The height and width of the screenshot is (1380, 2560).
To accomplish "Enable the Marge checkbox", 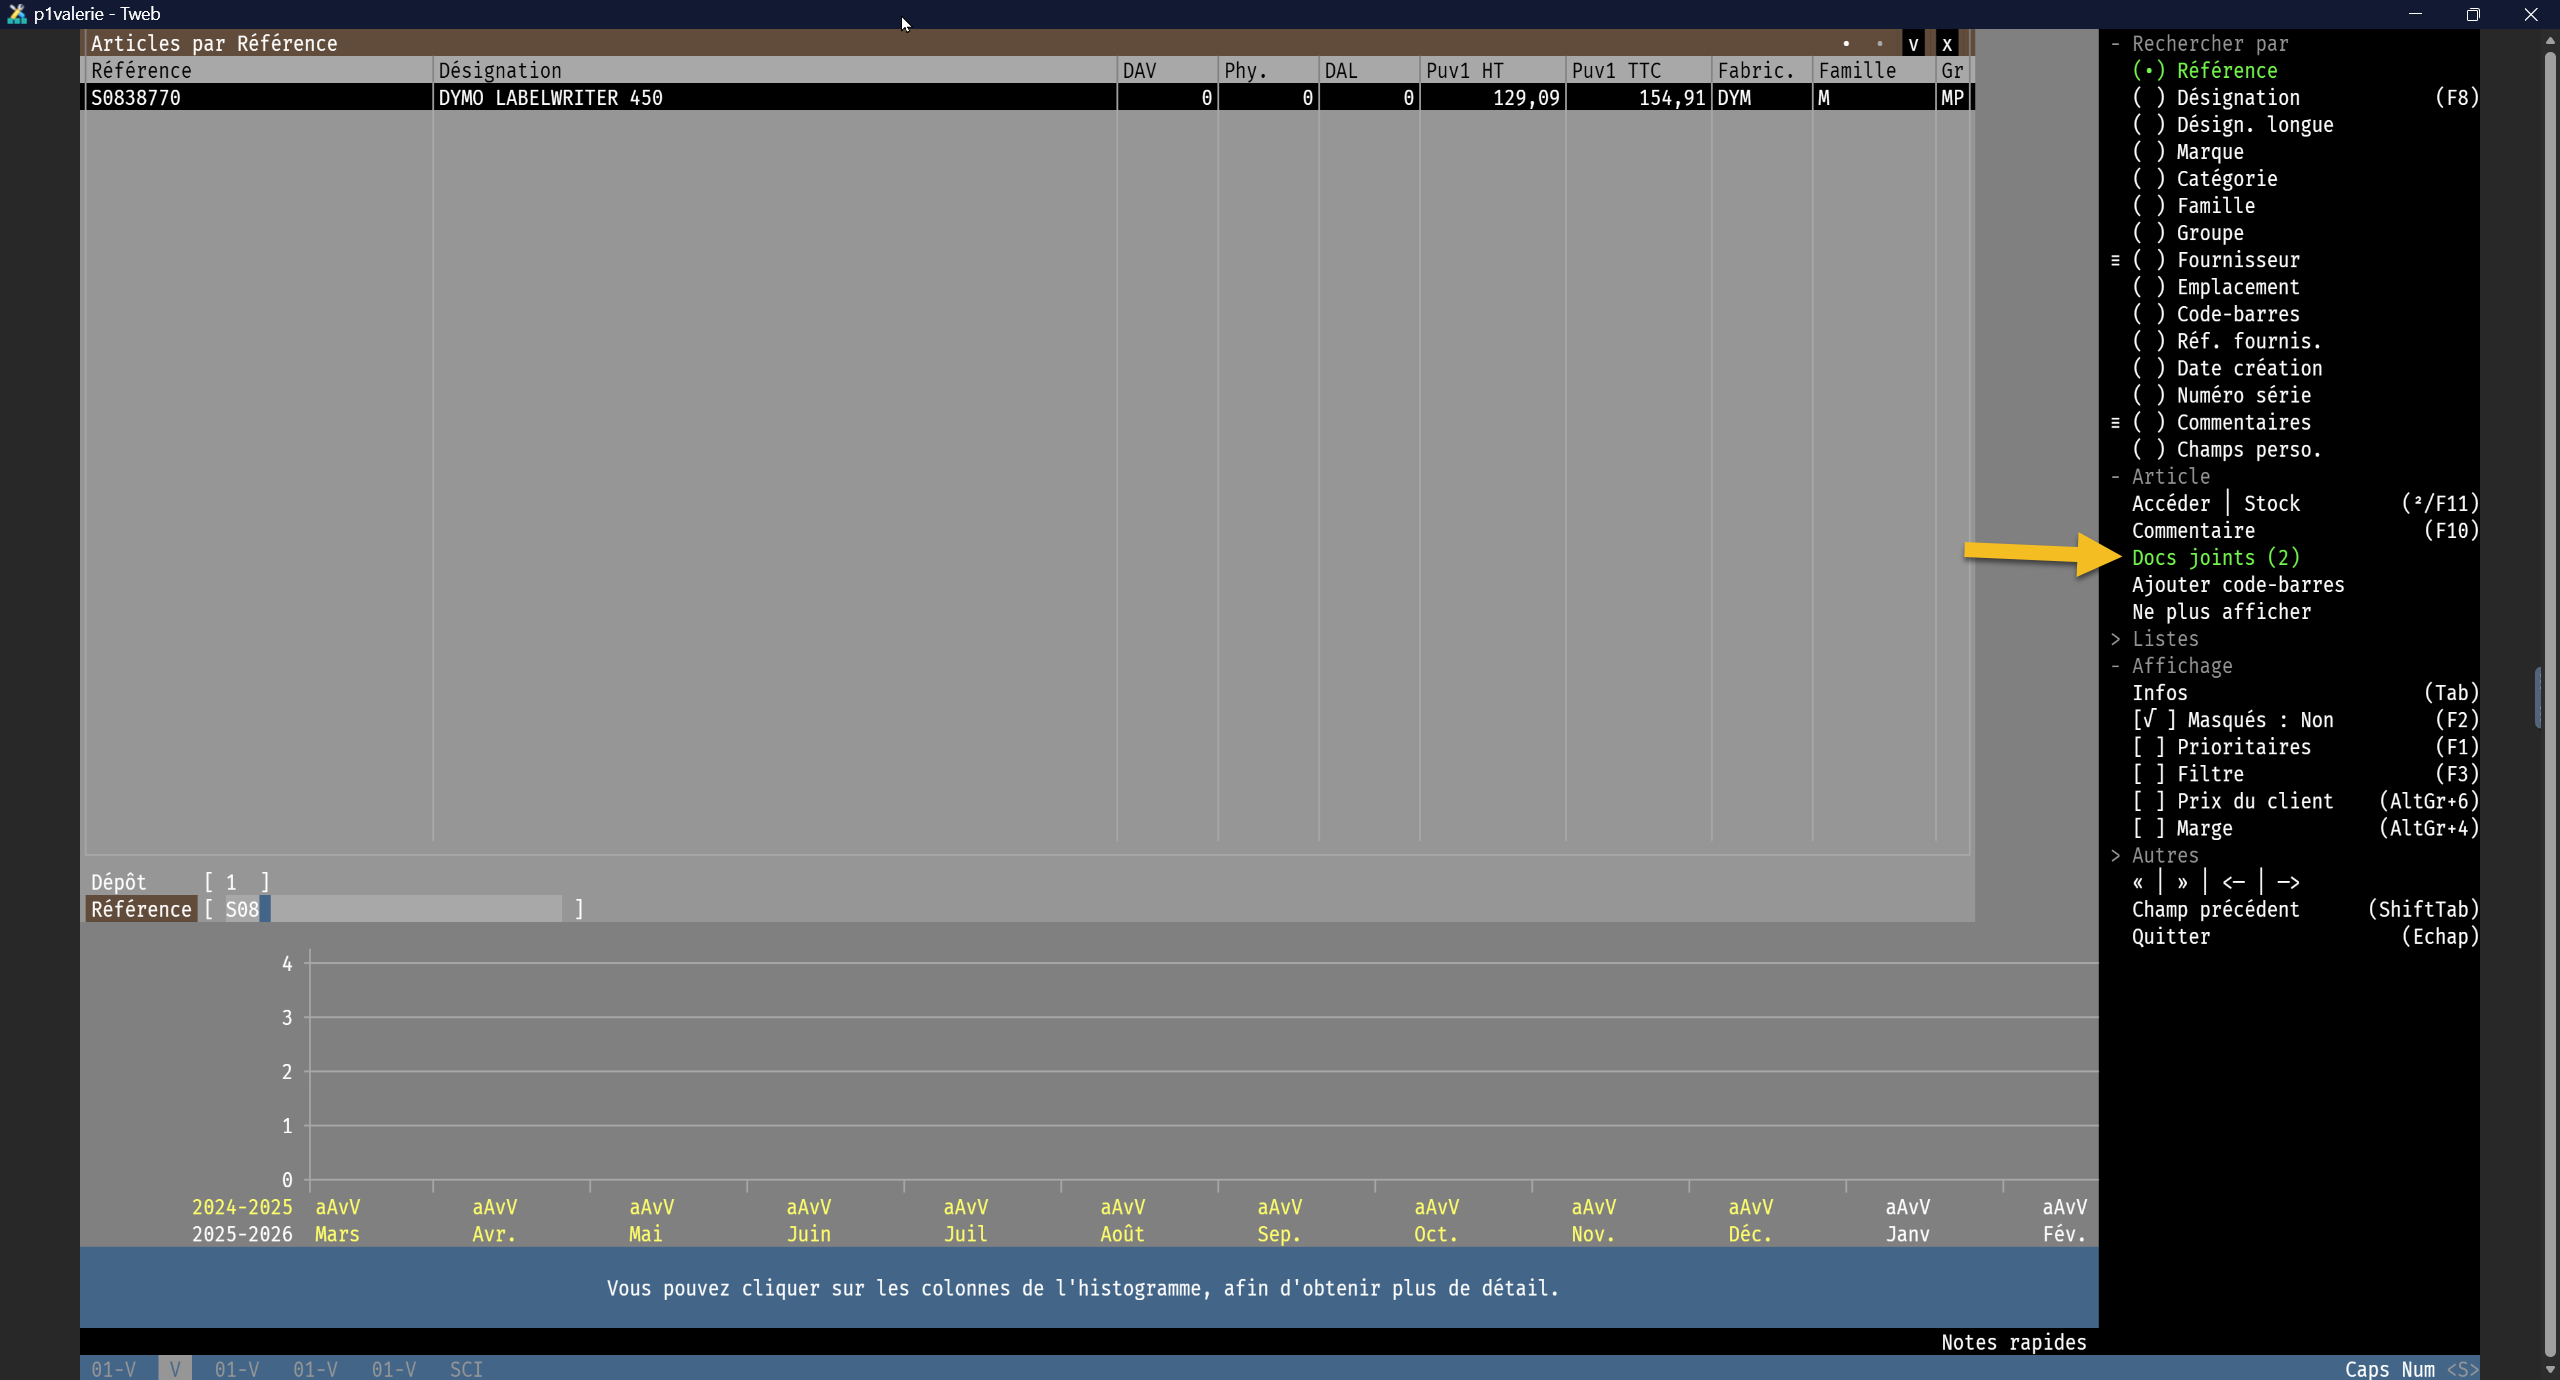I will [2148, 828].
